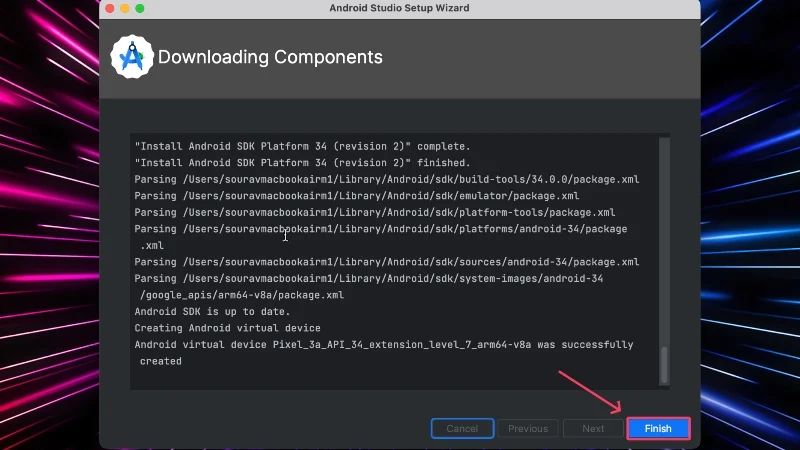Maximize the Setup Wizard window
Screen dimensions: 800x450
pos(140,9)
